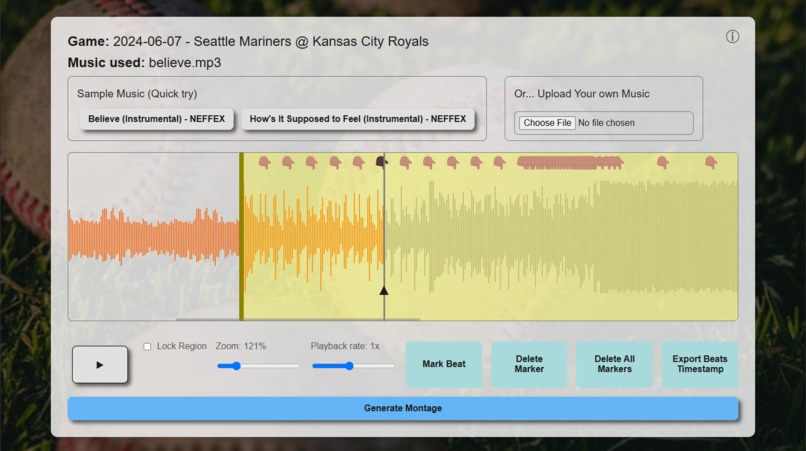Open the info icon in the top corner

(x=732, y=37)
